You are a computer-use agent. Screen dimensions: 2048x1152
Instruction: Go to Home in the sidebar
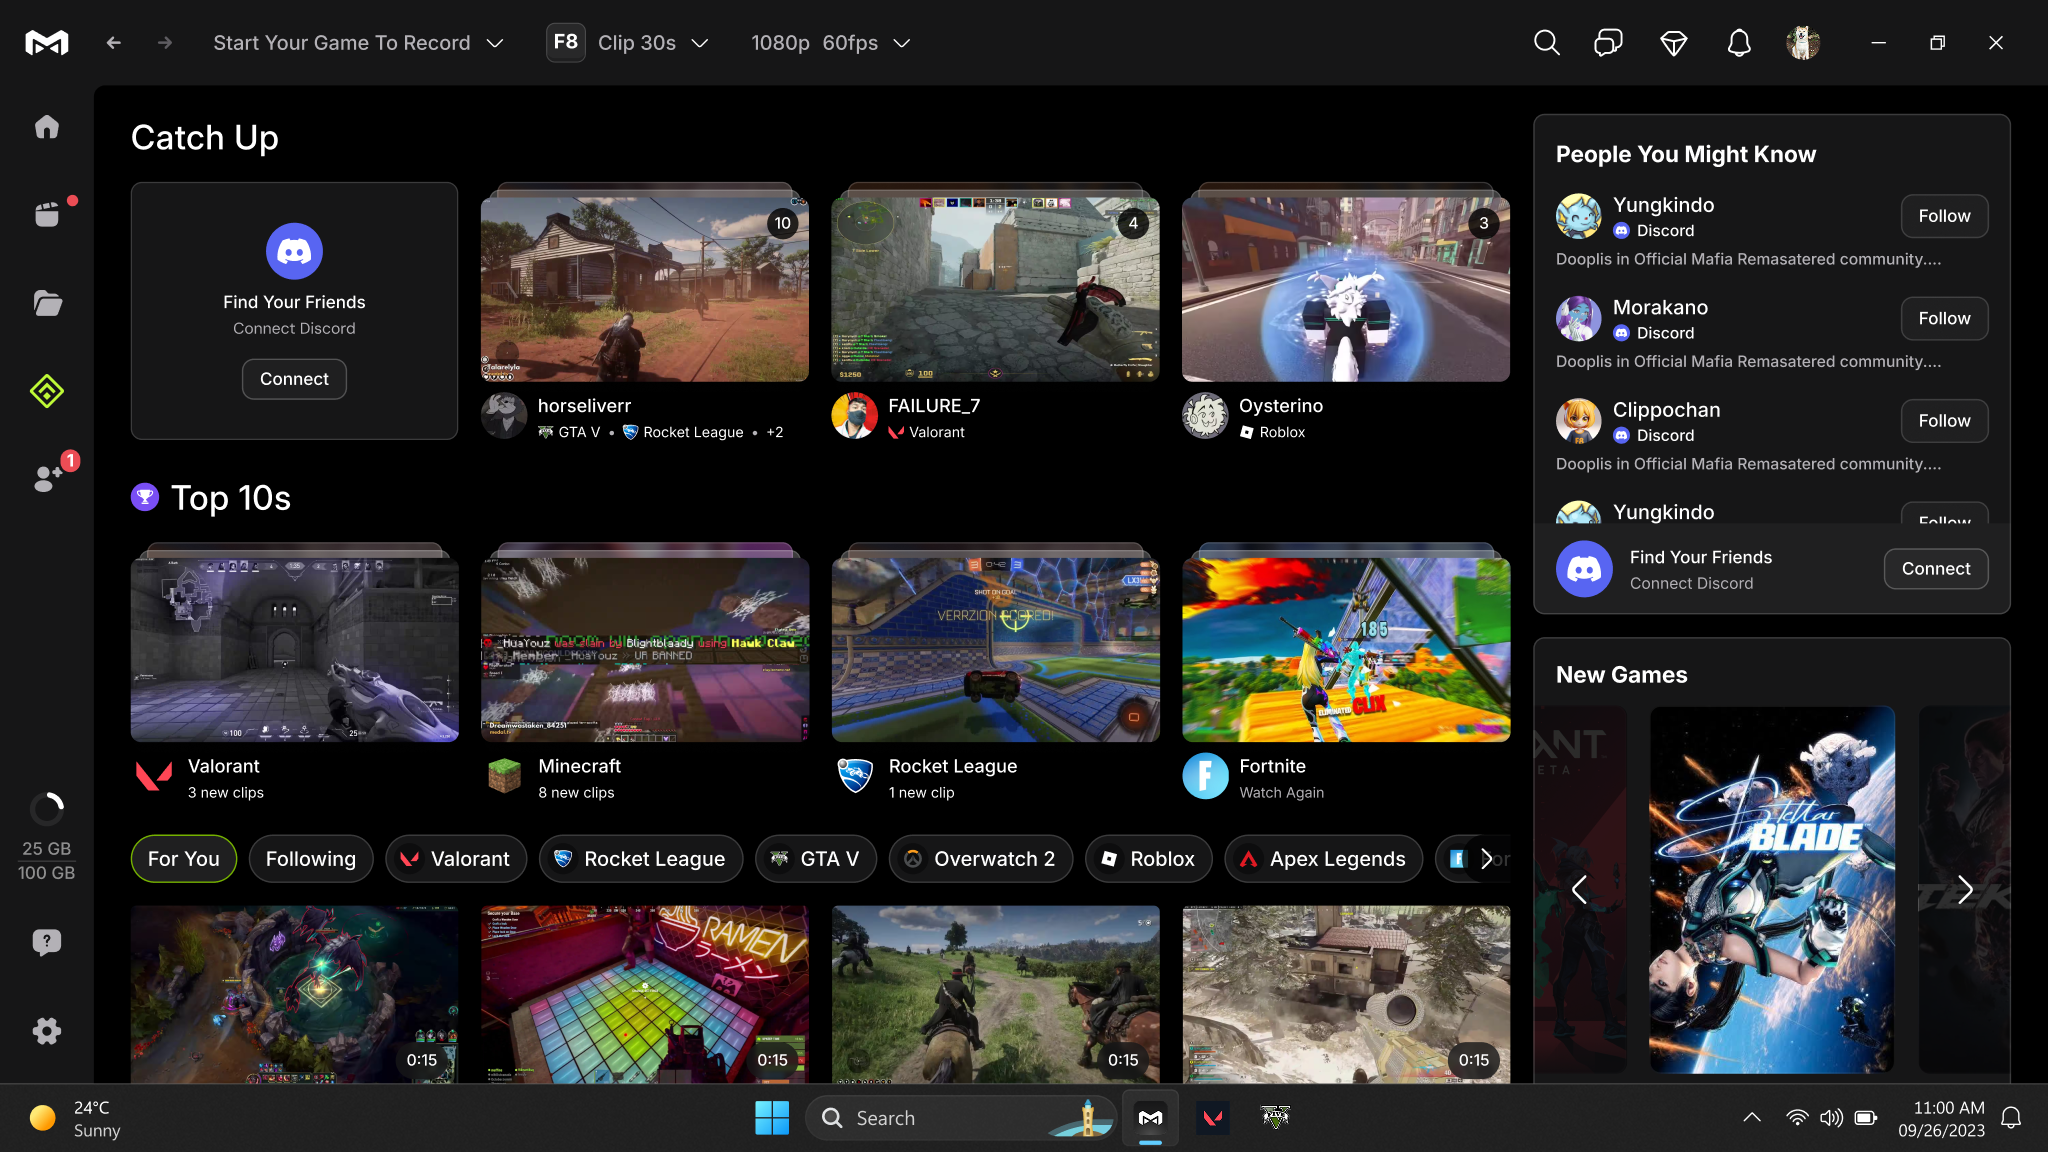click(x=47, y=127)
